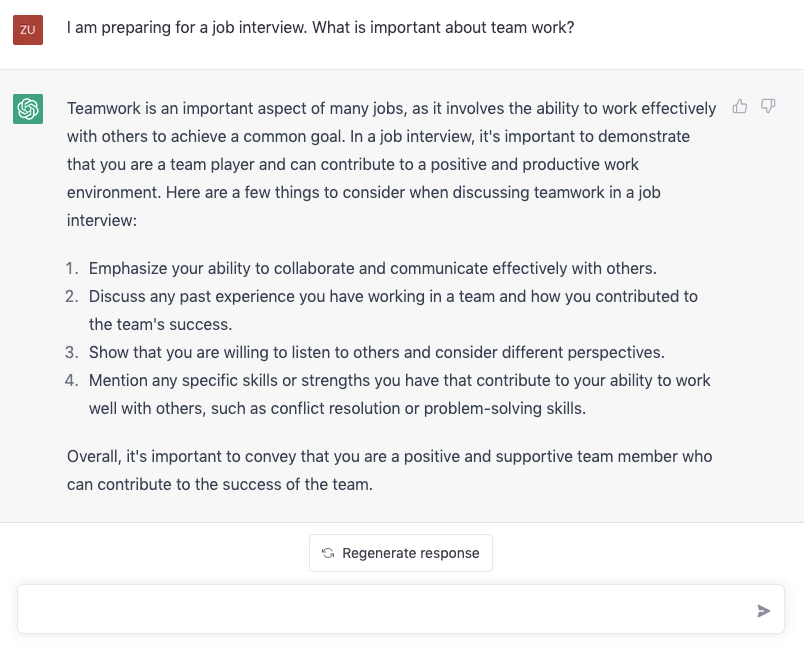Image resolution: width=804 pixels, height=645 pixels.
Task: Click the green ChatGPT logo avatar
Action: 28,109
